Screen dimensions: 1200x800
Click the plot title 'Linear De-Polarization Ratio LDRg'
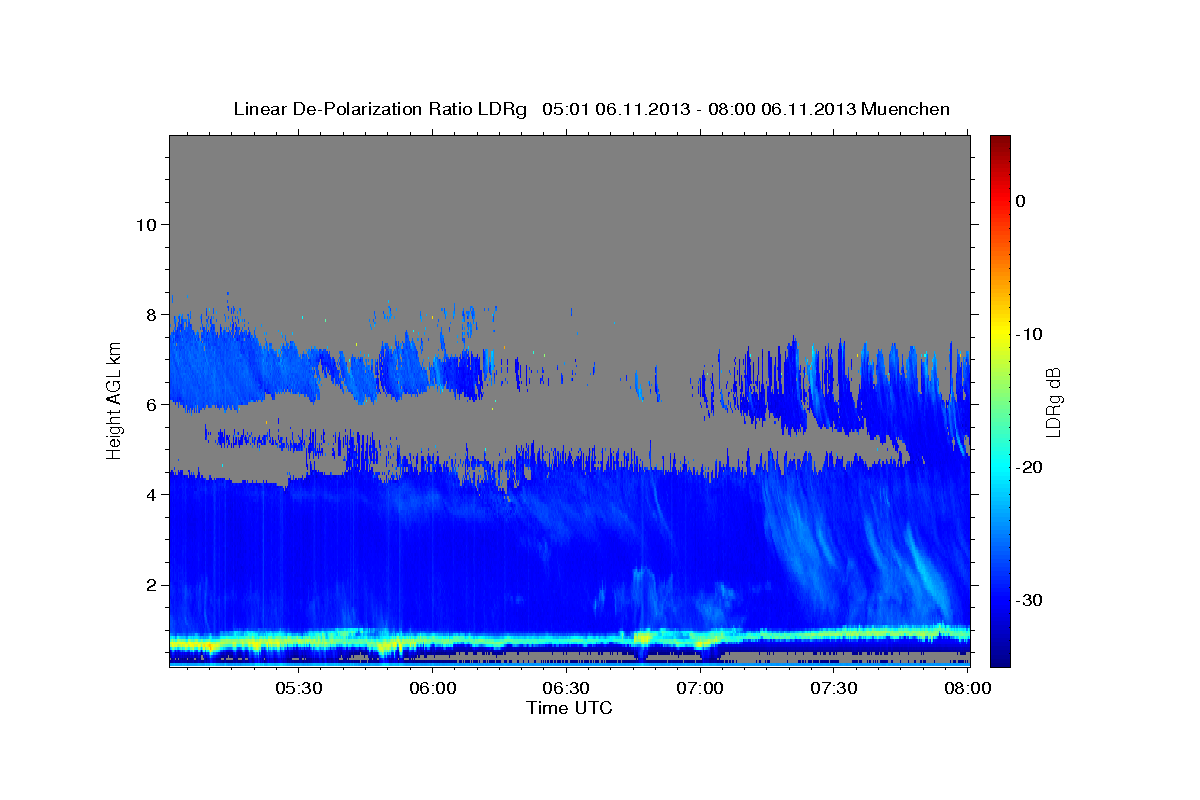click(x=380, y=109)
